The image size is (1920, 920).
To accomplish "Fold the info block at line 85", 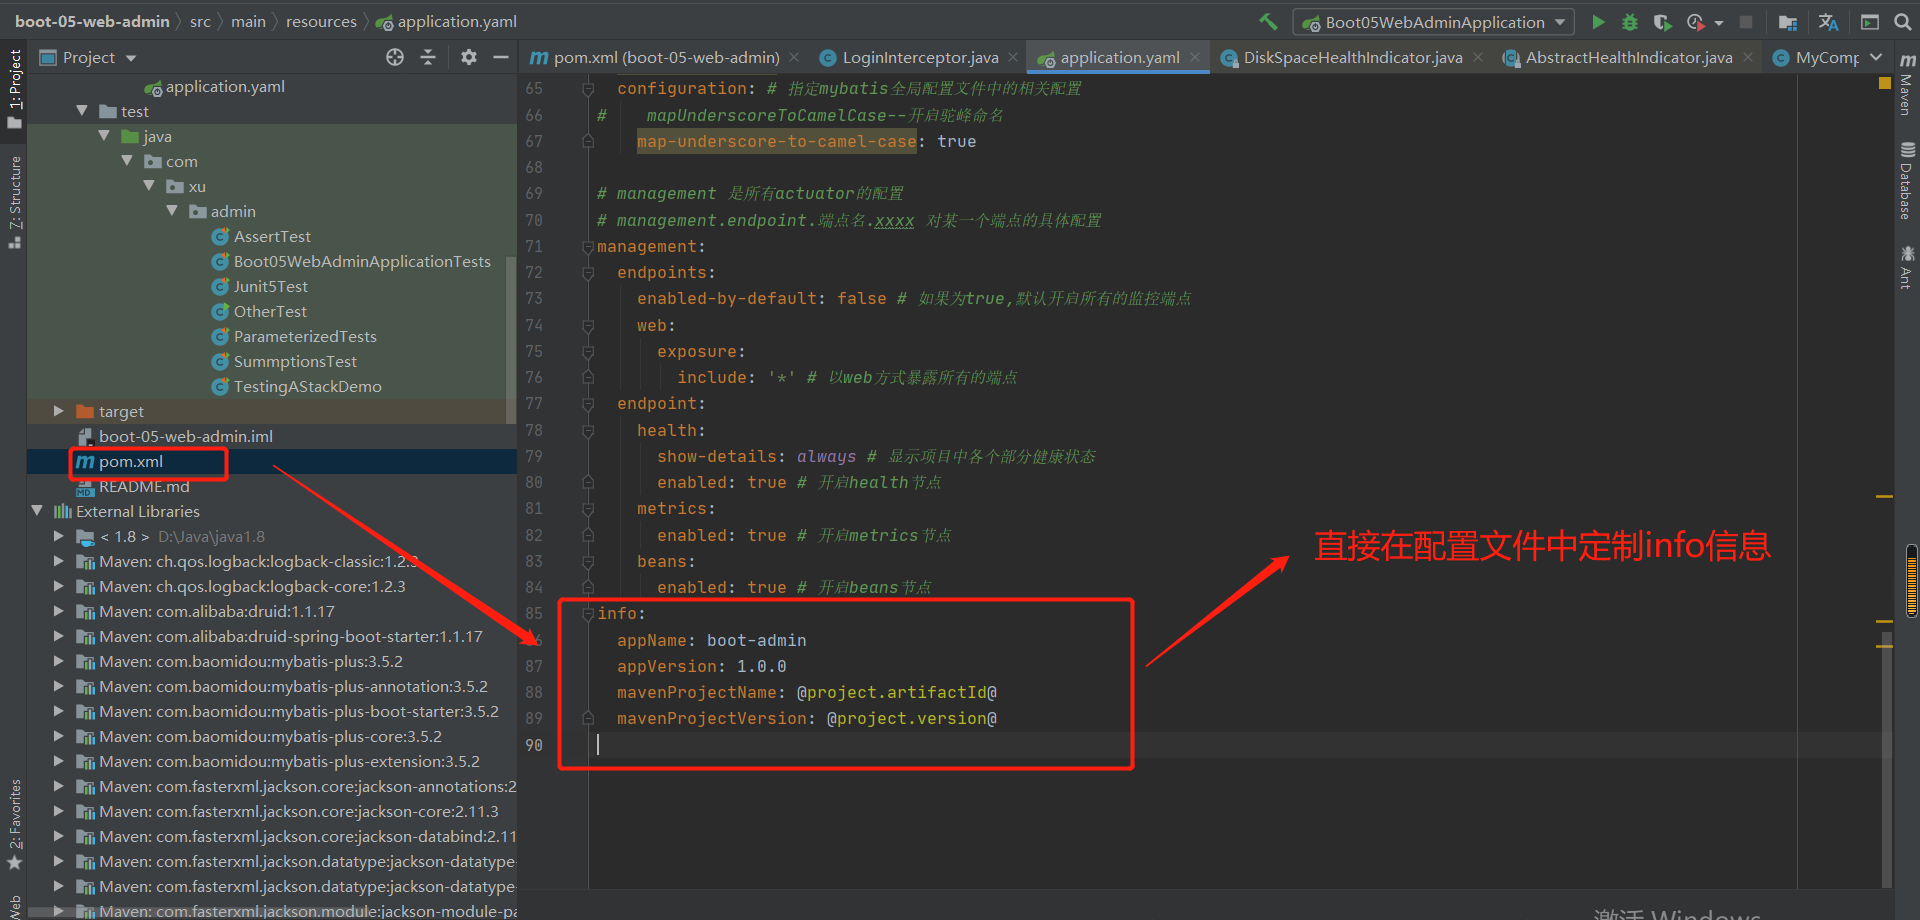I will [x=588, y=614].
